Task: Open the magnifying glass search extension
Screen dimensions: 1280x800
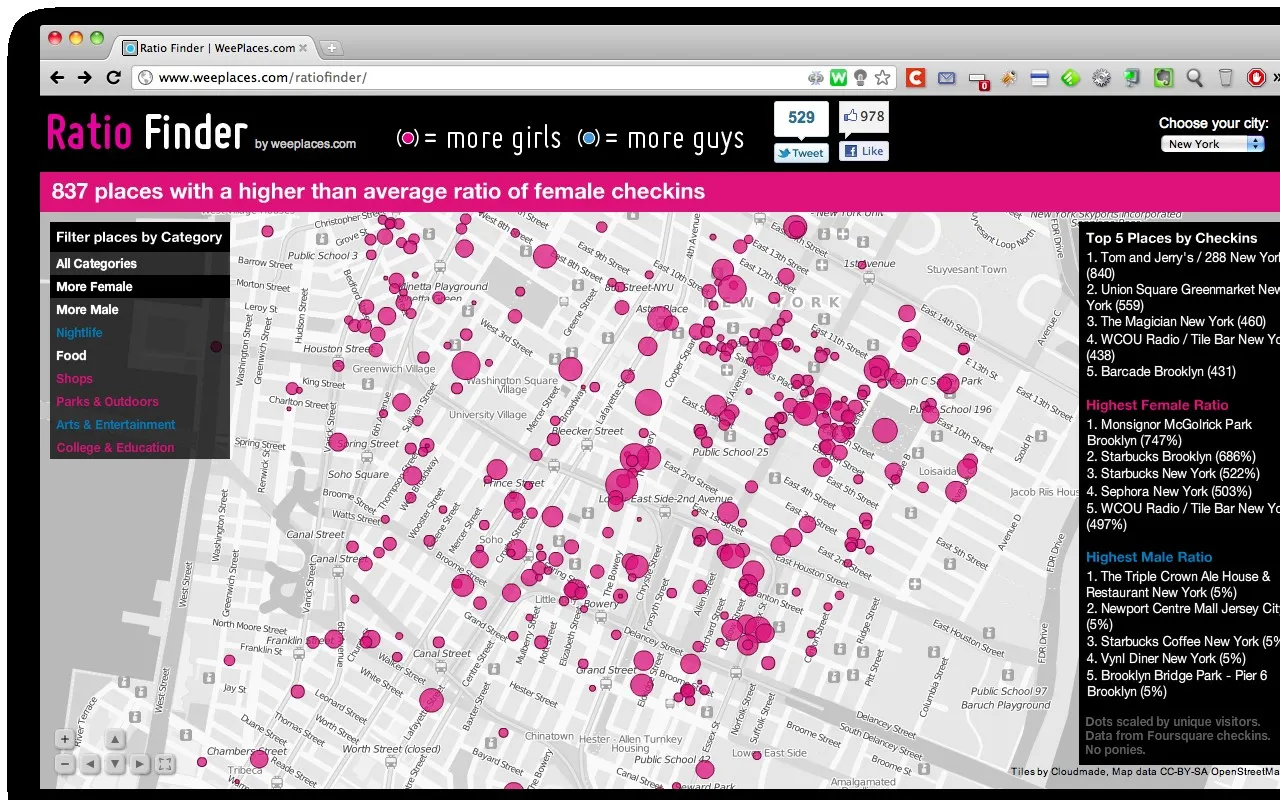Action: pos(1194,77)
